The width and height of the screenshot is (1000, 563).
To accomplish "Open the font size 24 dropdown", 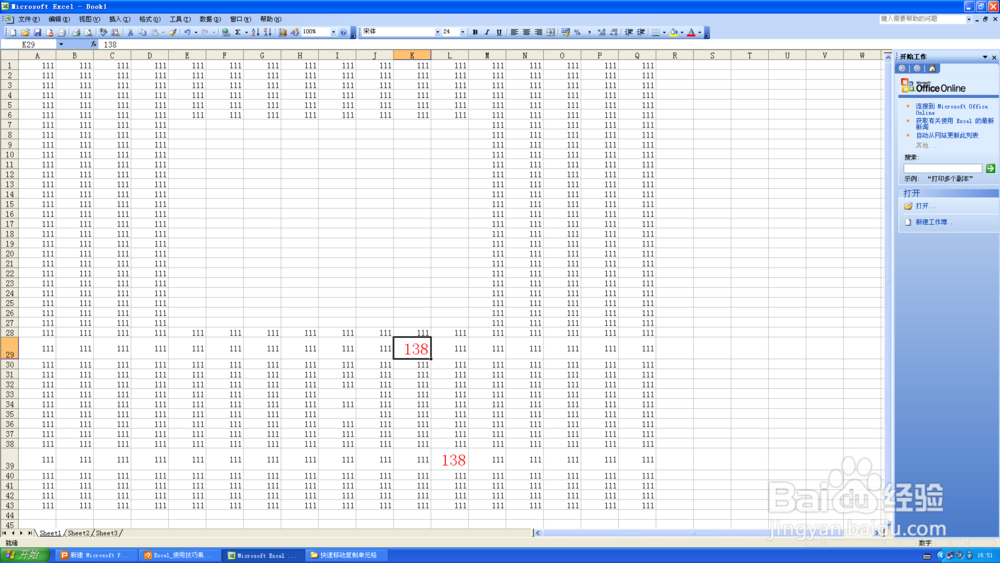I will point(462,32).
